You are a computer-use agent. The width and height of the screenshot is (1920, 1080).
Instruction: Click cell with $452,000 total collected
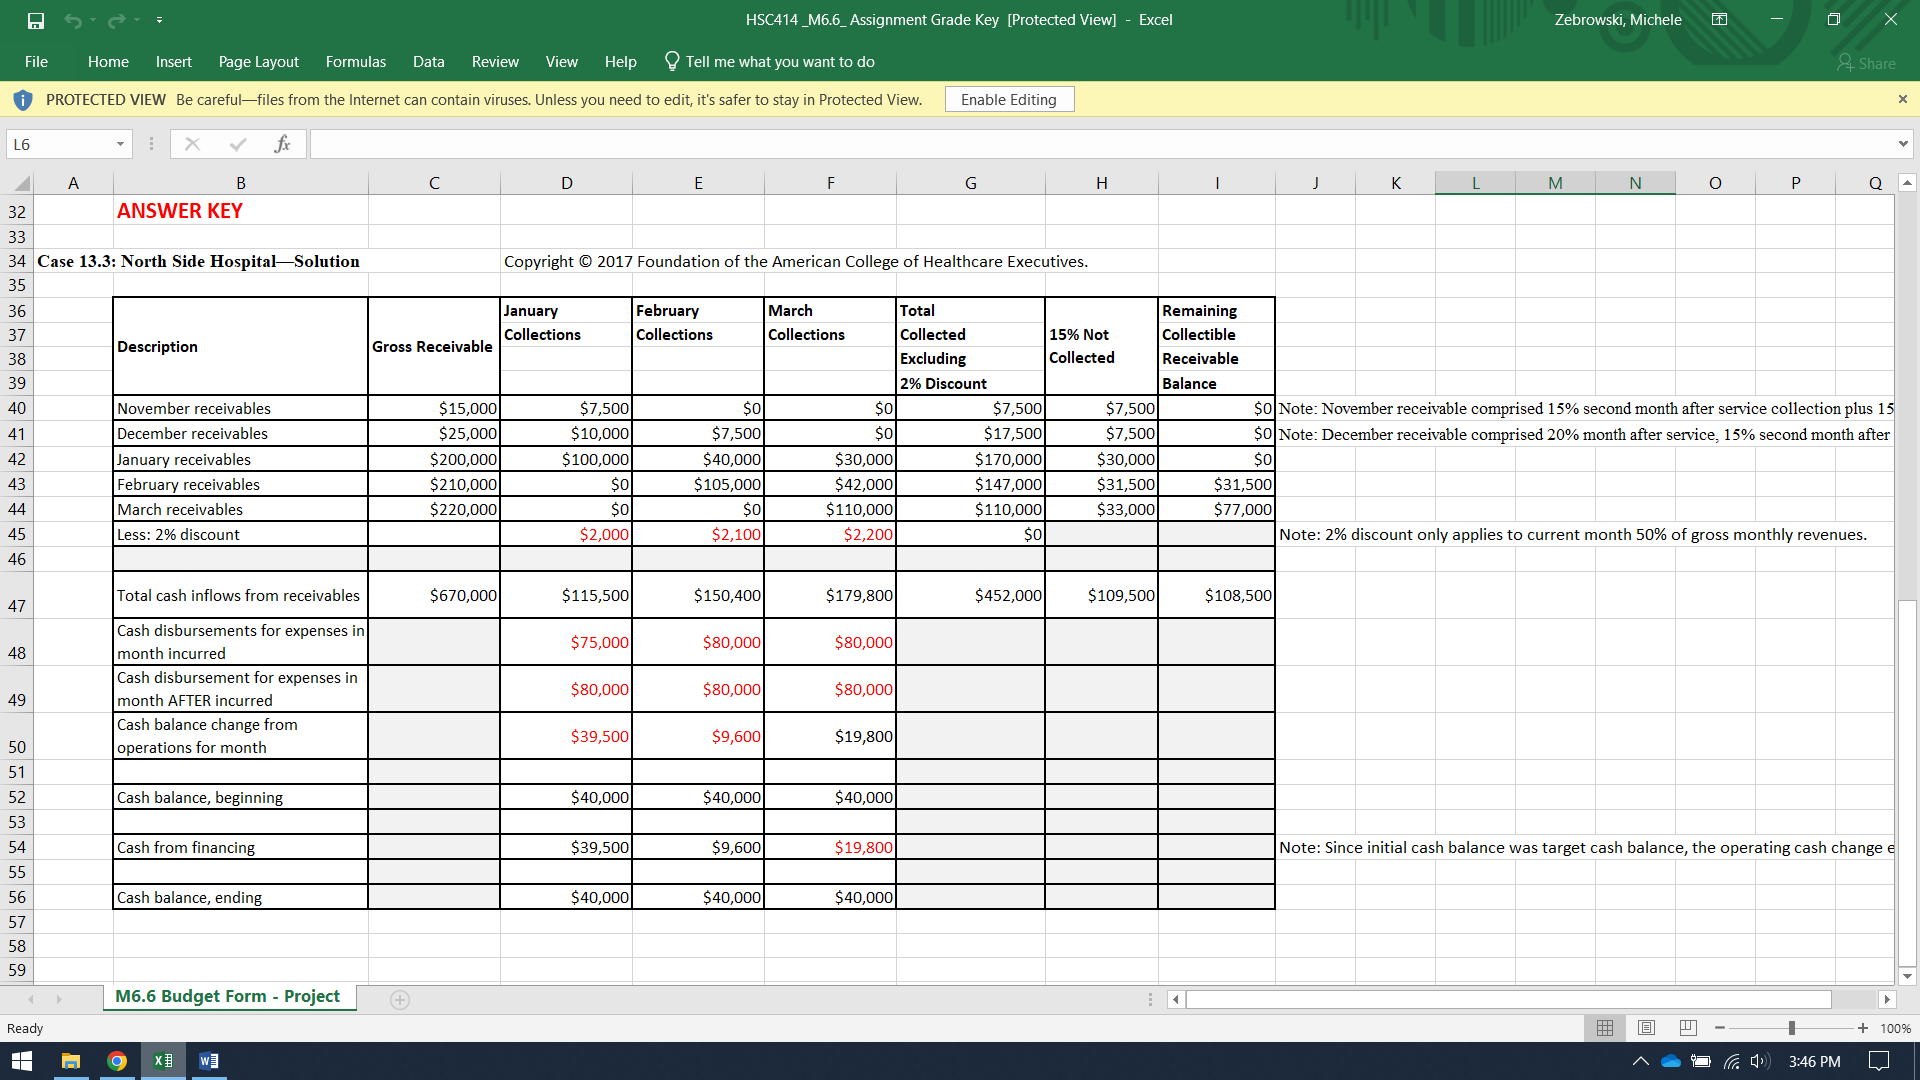pos(970,595)
